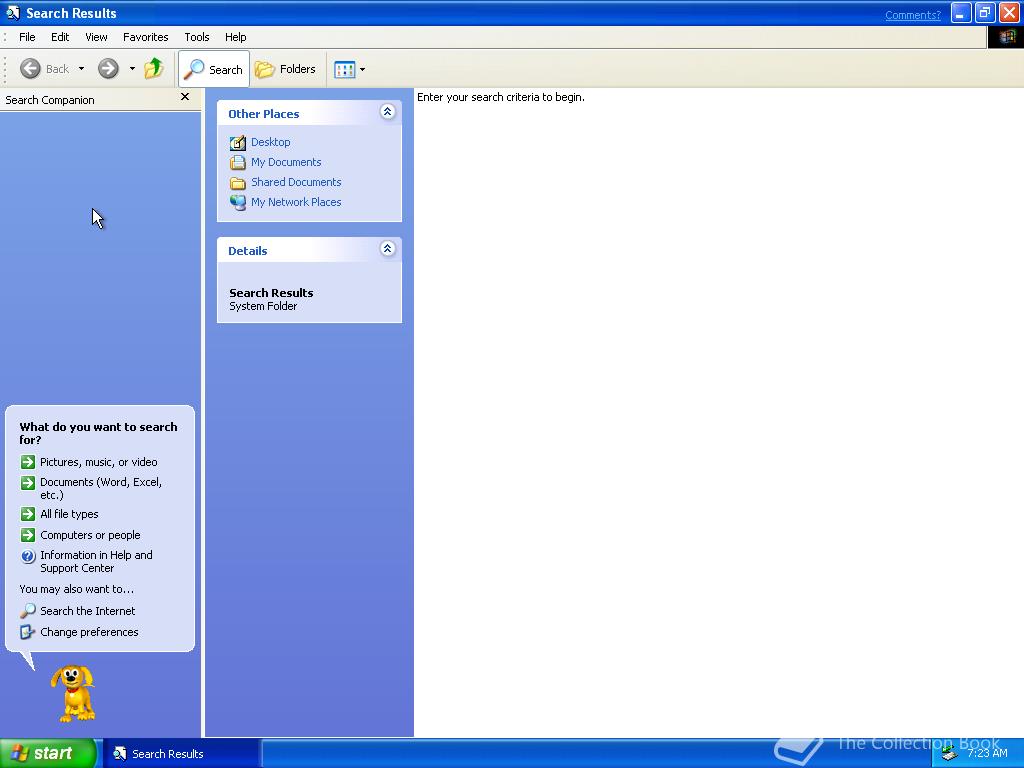1024x768 pixels.
Task: Open the Views icon menu
Action: (344, 69)
